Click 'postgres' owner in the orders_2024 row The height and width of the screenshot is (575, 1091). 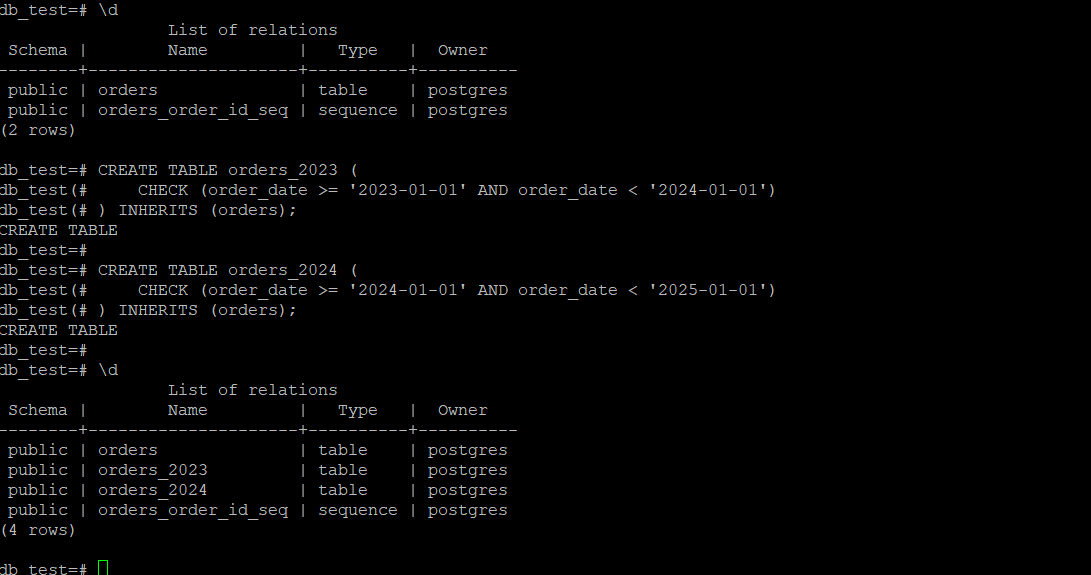[468, 490]
